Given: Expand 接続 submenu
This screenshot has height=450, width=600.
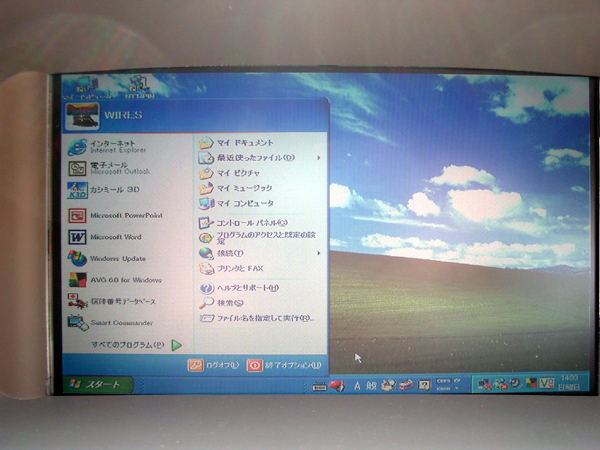Looking at the screenshot, I should (261, 253).
